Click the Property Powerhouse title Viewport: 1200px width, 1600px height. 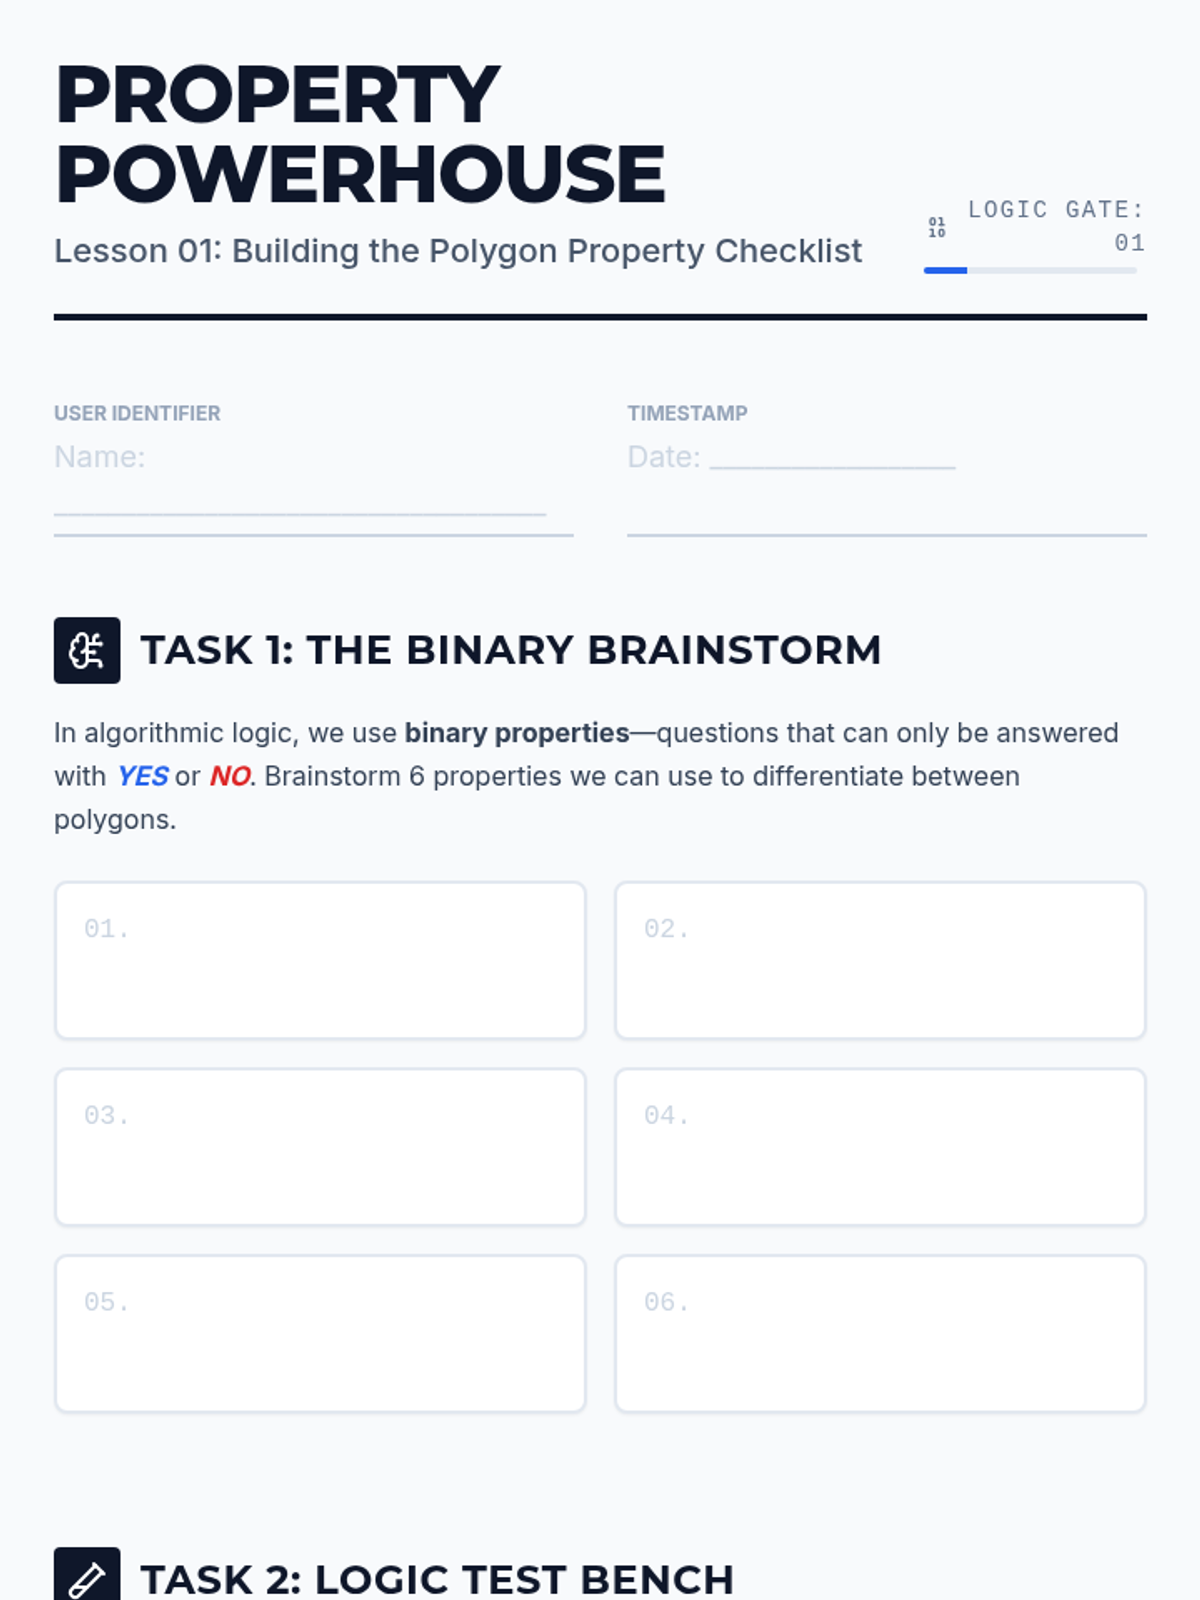[x=360, y=134]
